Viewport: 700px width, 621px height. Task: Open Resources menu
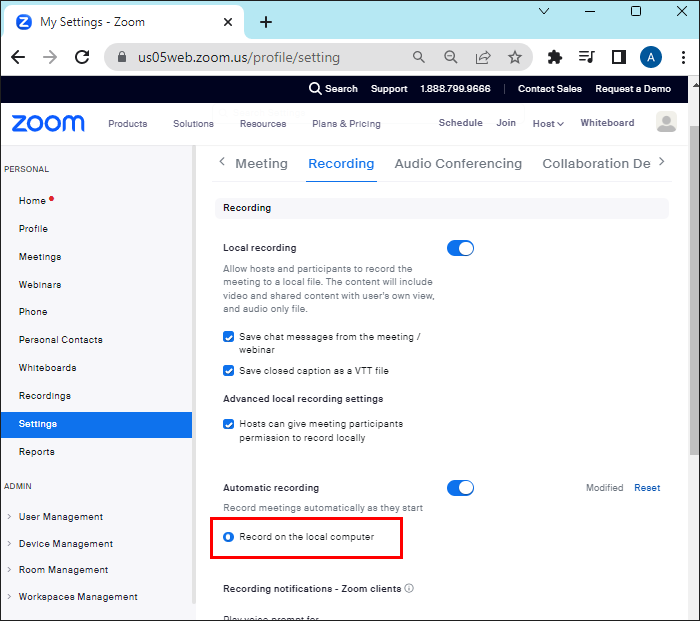pos(263,124)
